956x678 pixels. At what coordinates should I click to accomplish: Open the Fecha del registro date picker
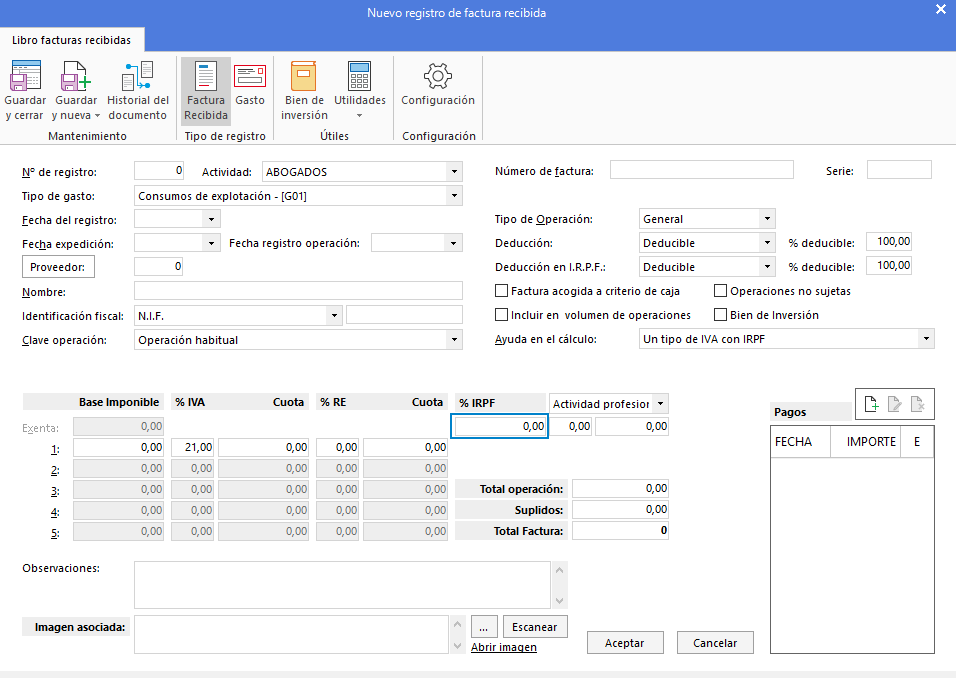coord(211,219)
